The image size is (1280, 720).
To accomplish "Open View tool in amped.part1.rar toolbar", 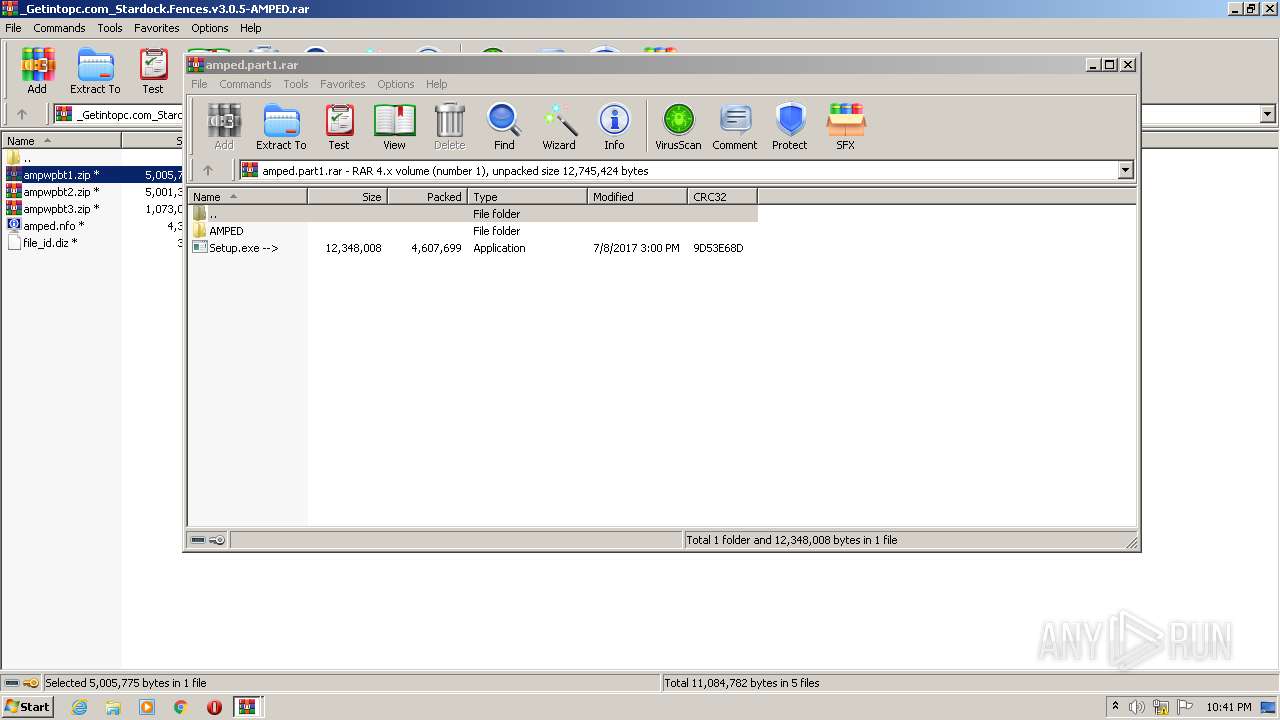I will coord(394,127).
